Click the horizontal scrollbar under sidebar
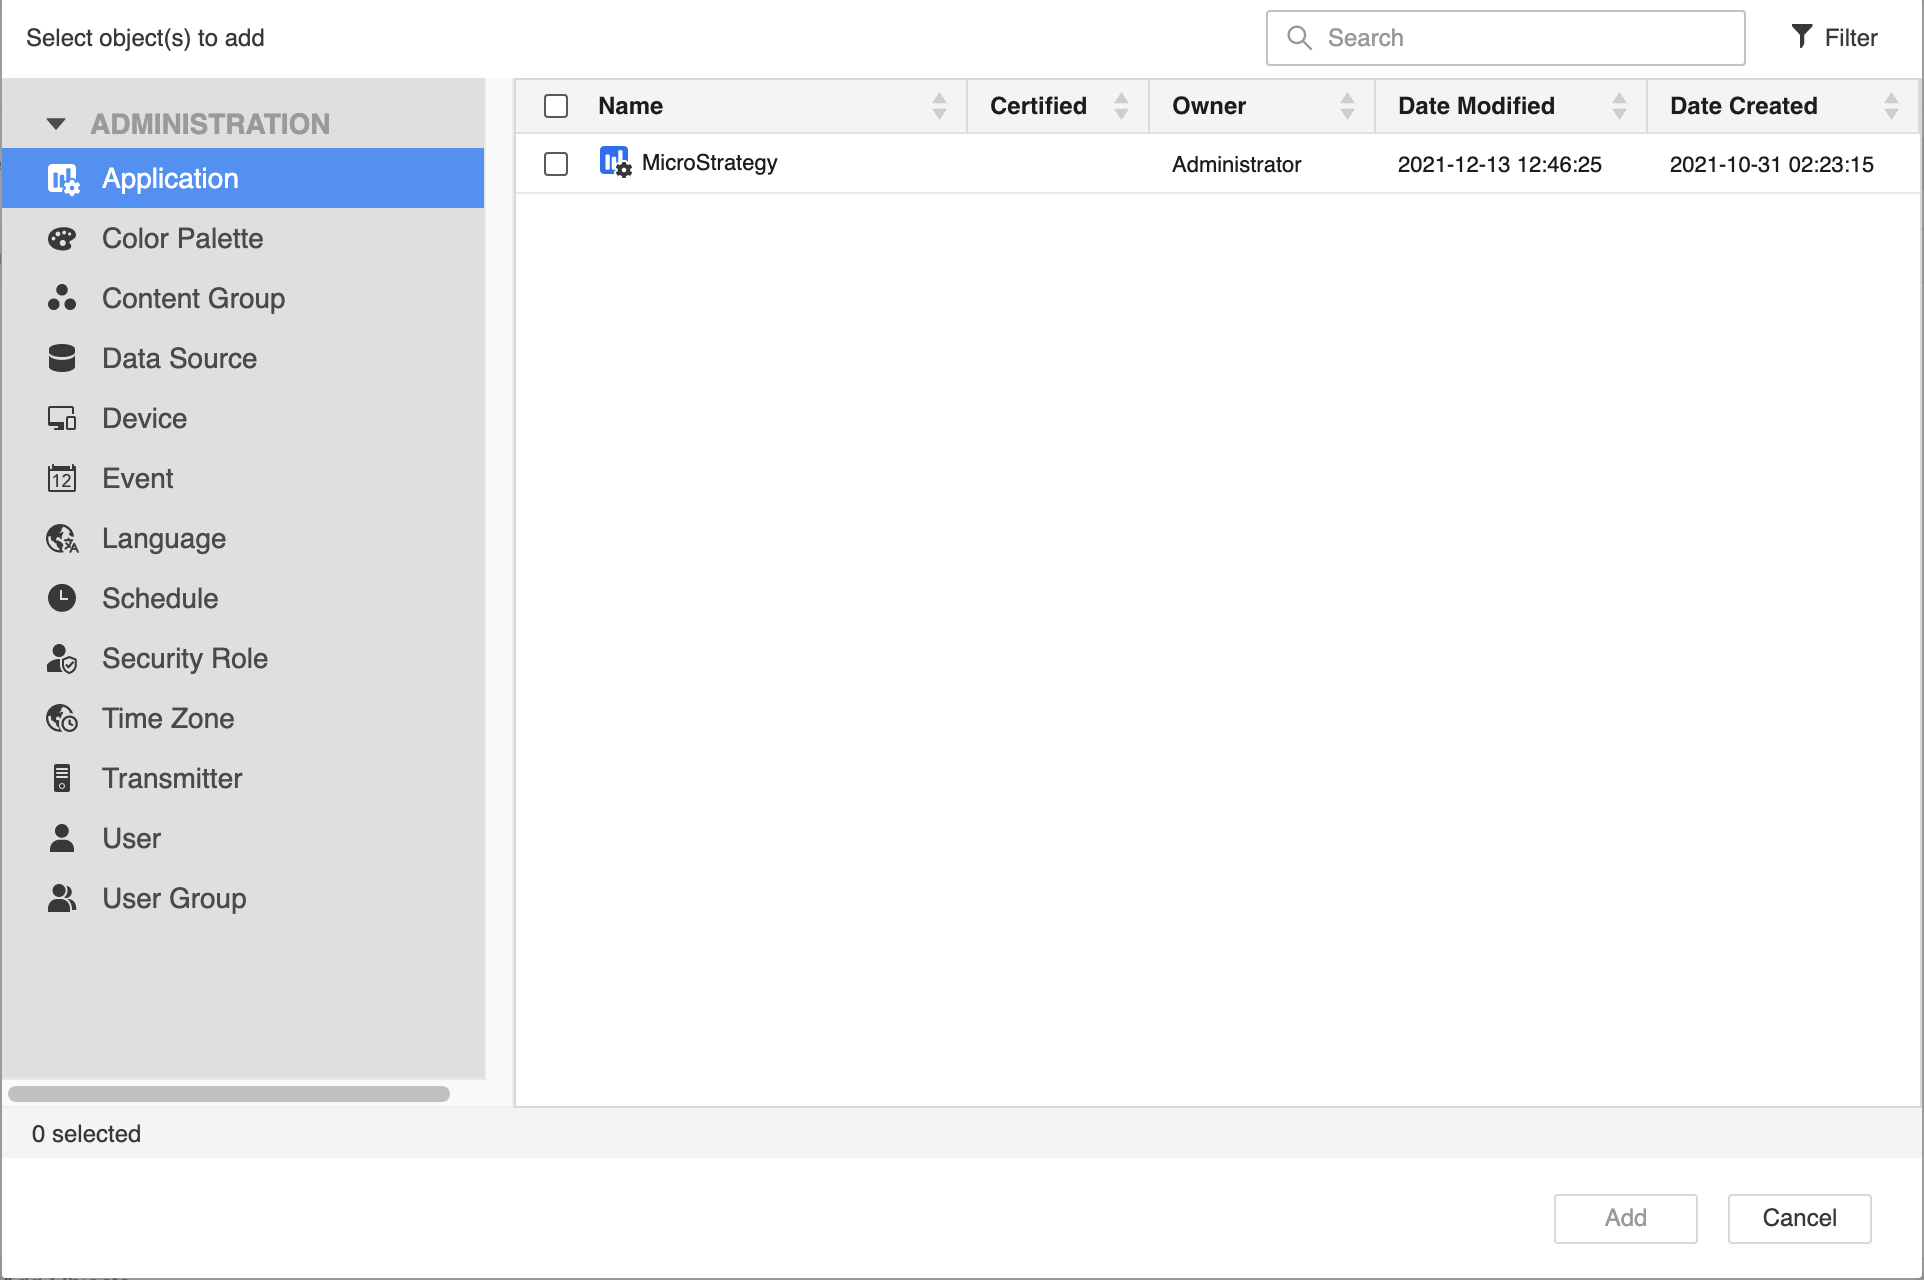The image size is (1924, 1280). coord(229,1094)
